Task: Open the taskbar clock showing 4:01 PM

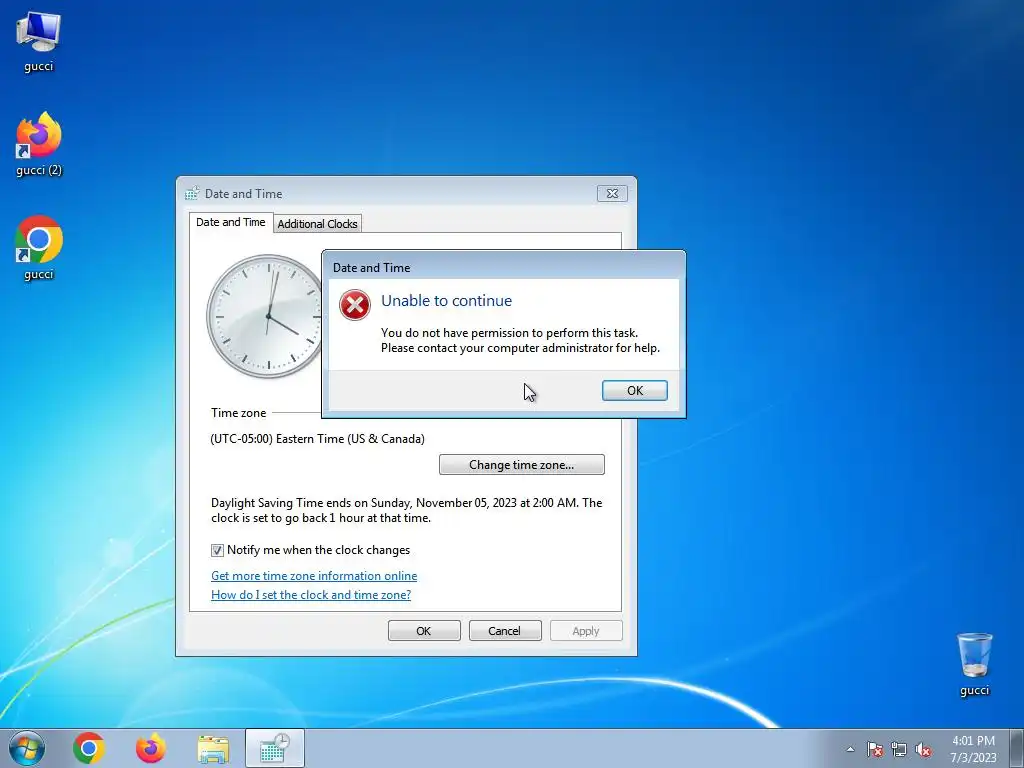Action: point(973,749)
